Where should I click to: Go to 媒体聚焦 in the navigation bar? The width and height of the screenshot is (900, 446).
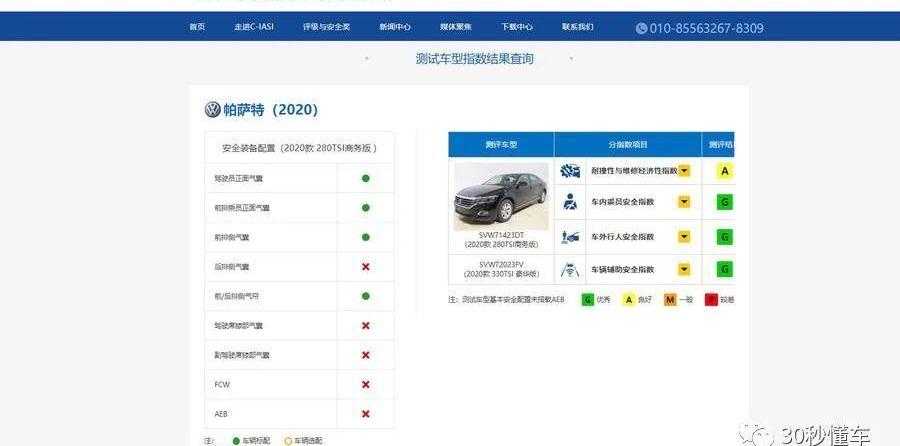coord(456,27)
